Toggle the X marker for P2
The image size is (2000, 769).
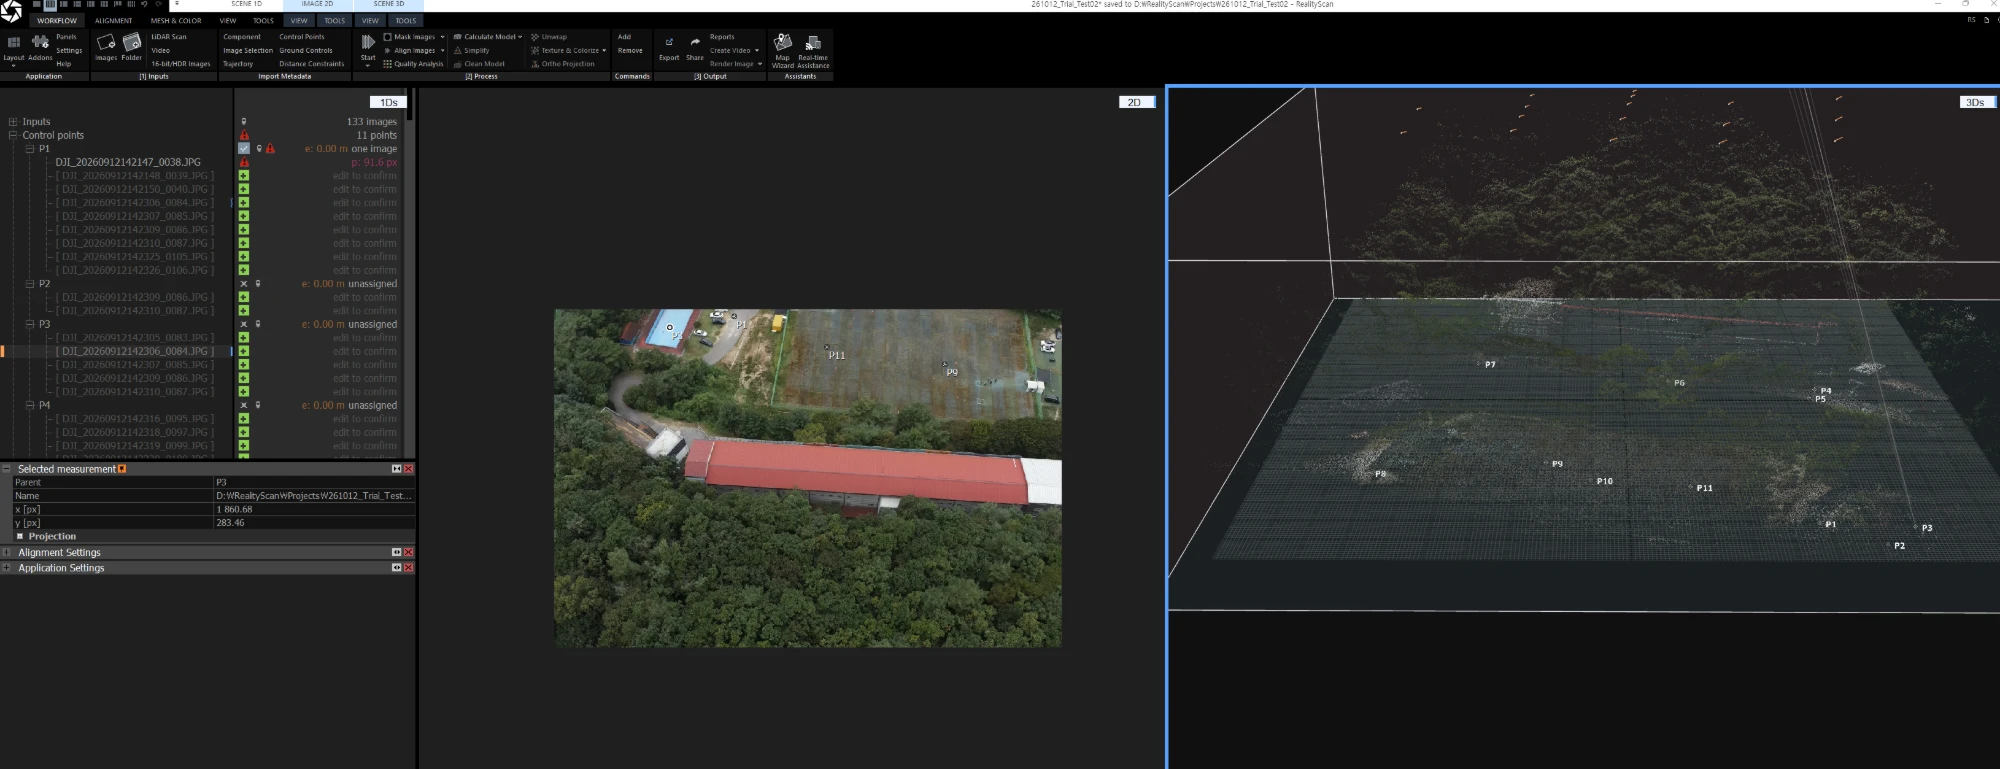[x=243, y=284]
